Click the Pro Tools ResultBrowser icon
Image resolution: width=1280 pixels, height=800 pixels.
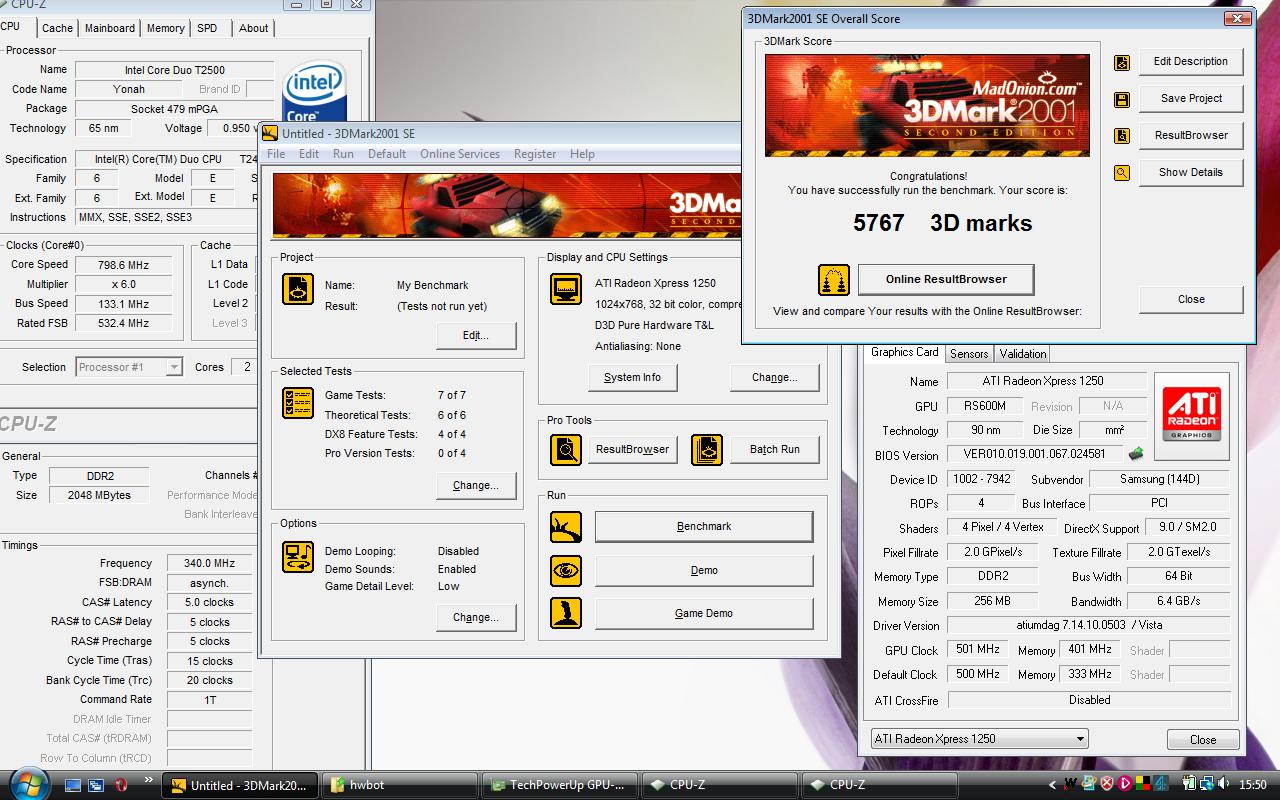(x=566, y=450)
